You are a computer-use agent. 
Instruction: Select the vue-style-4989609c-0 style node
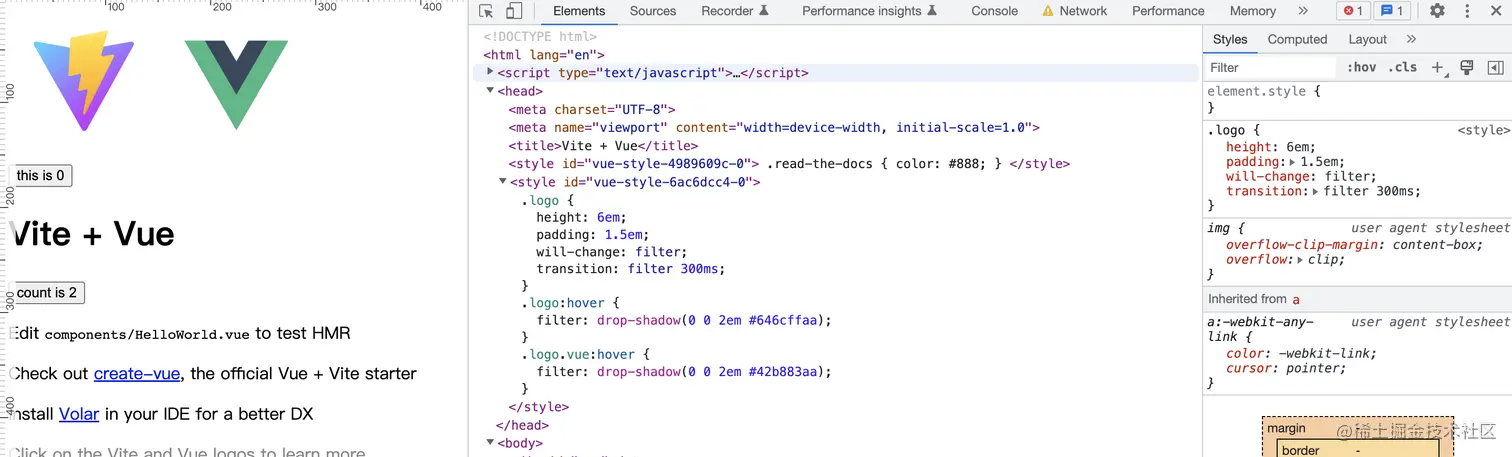click(789, 164)
